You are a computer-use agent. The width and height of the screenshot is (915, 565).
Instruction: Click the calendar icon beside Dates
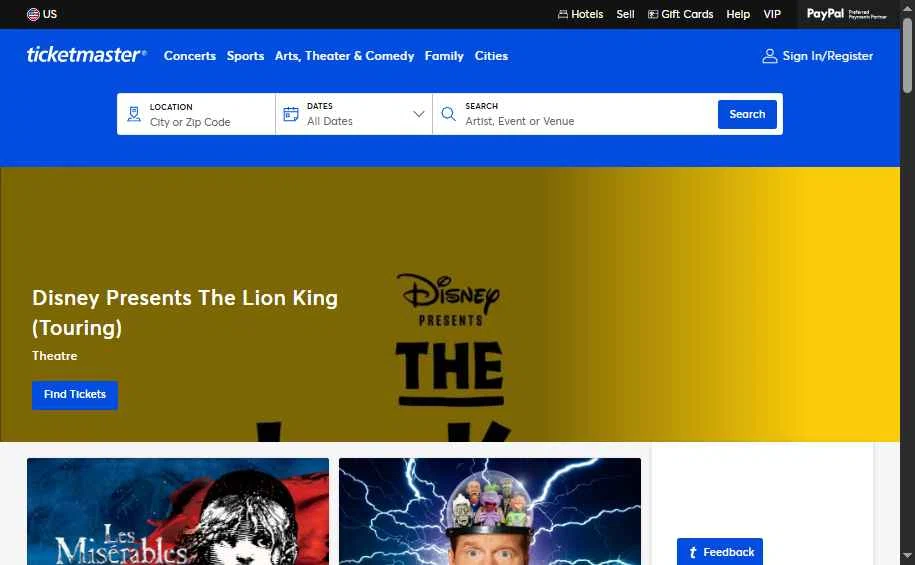click(x=291, y=114)
